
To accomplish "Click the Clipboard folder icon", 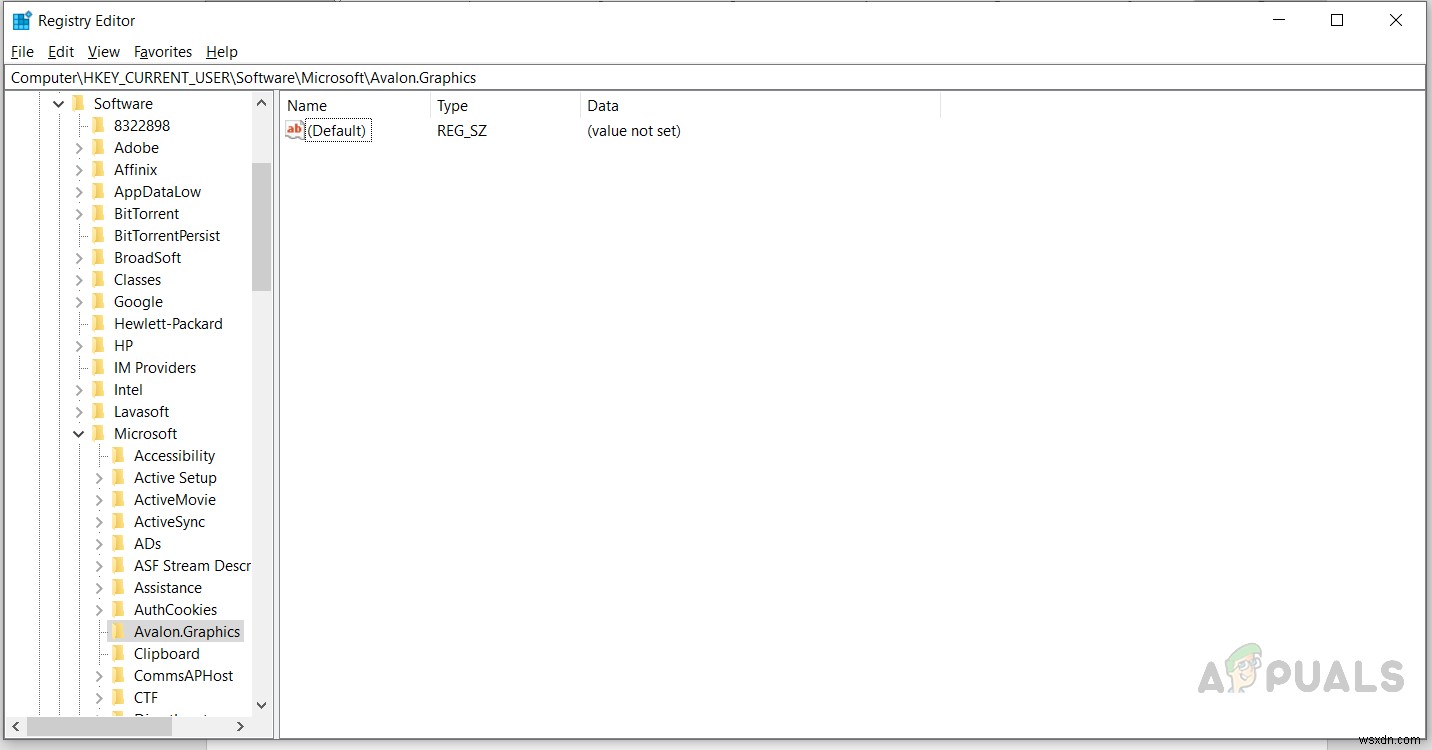I will click(x=118, y=653).
